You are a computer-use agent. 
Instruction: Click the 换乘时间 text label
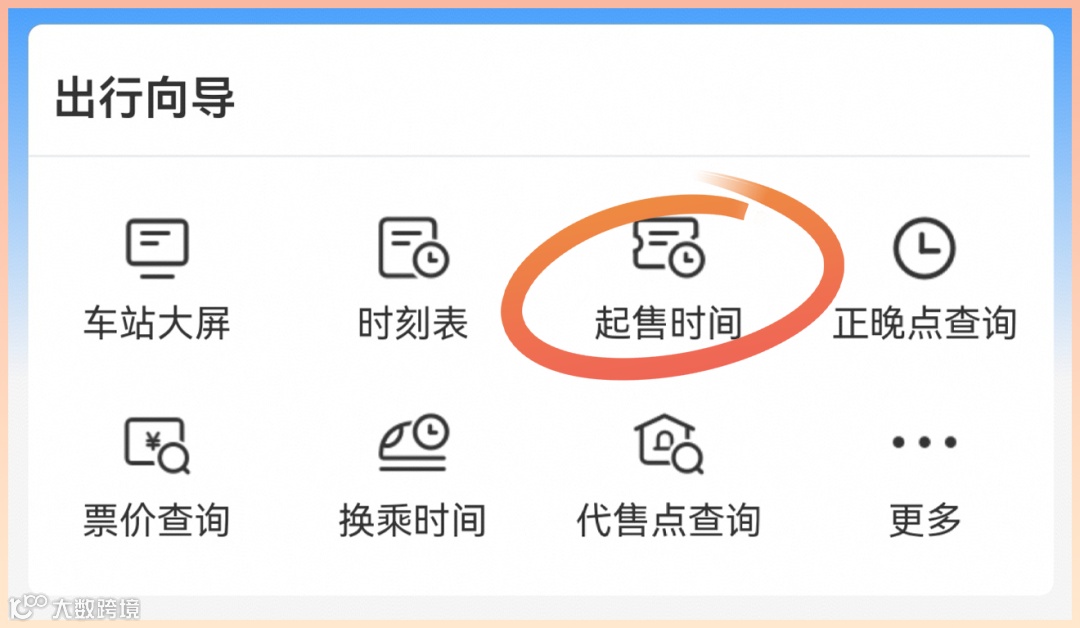413,520
